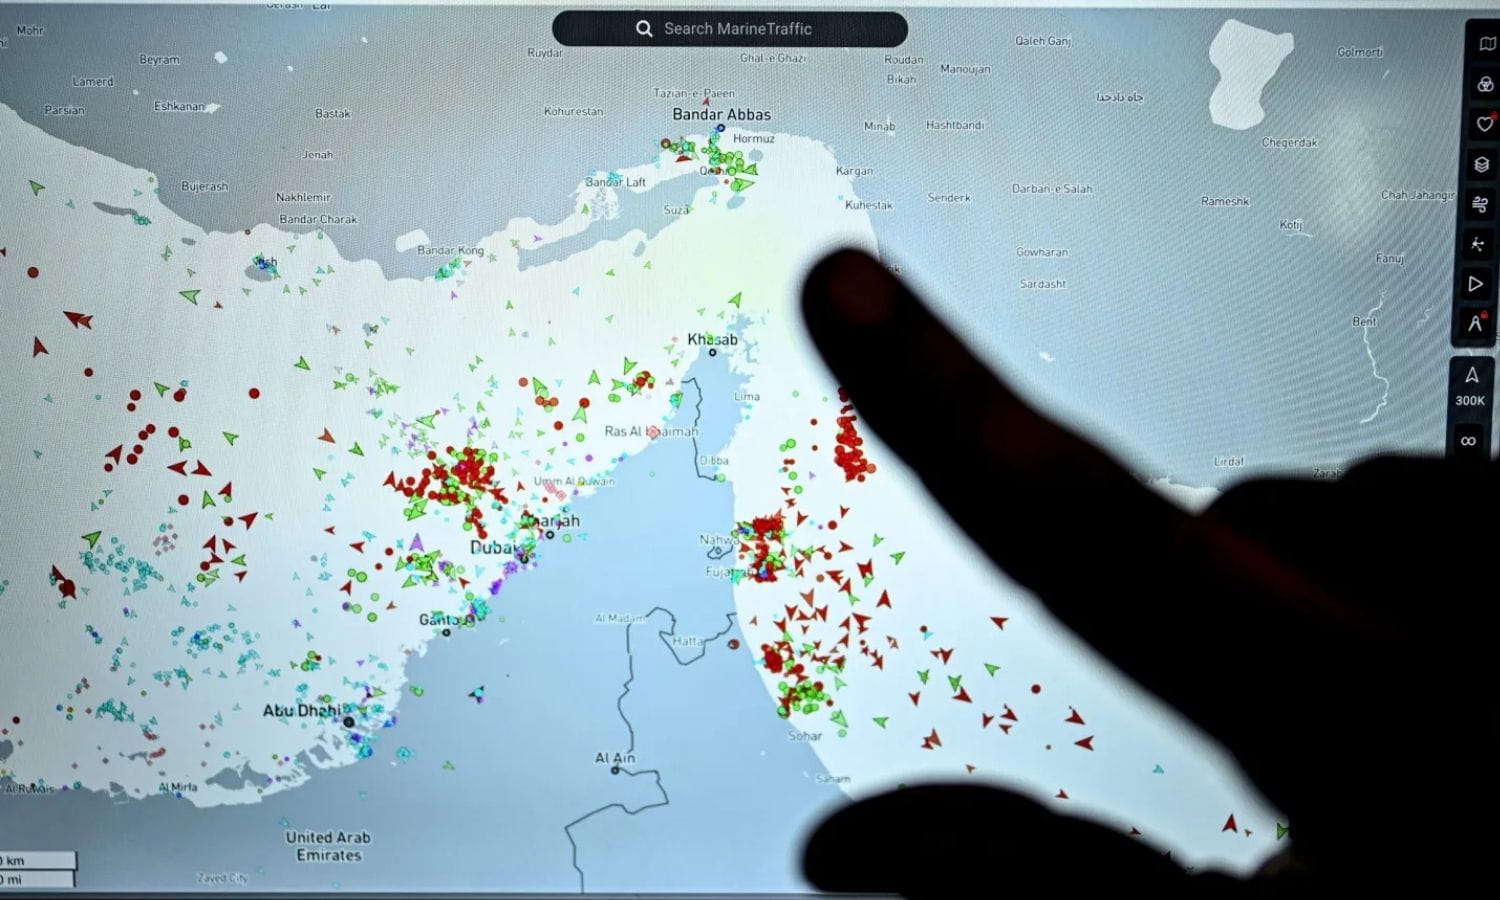Click the Al Ain city marker
Viewport: 1500px width, 900px height.
point(616,771)
